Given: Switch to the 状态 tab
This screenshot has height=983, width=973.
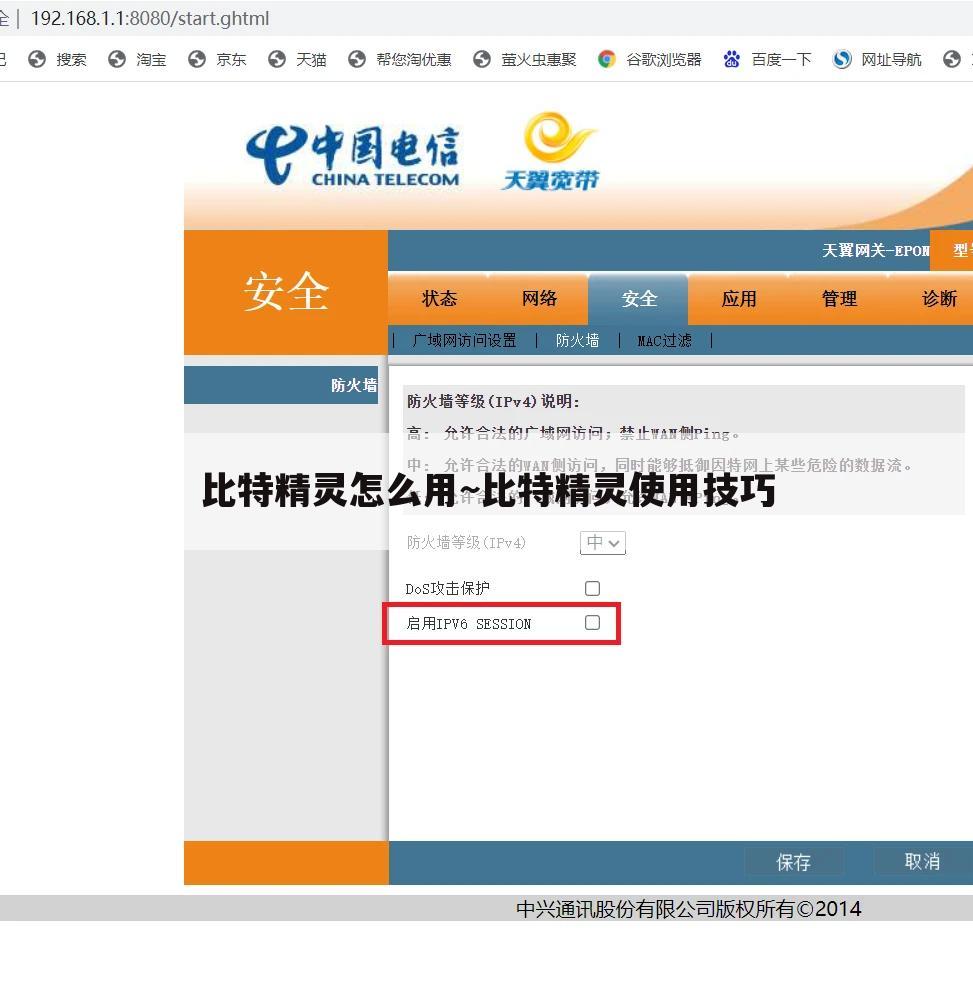Looking at the screenshot, I should [439, 298].
